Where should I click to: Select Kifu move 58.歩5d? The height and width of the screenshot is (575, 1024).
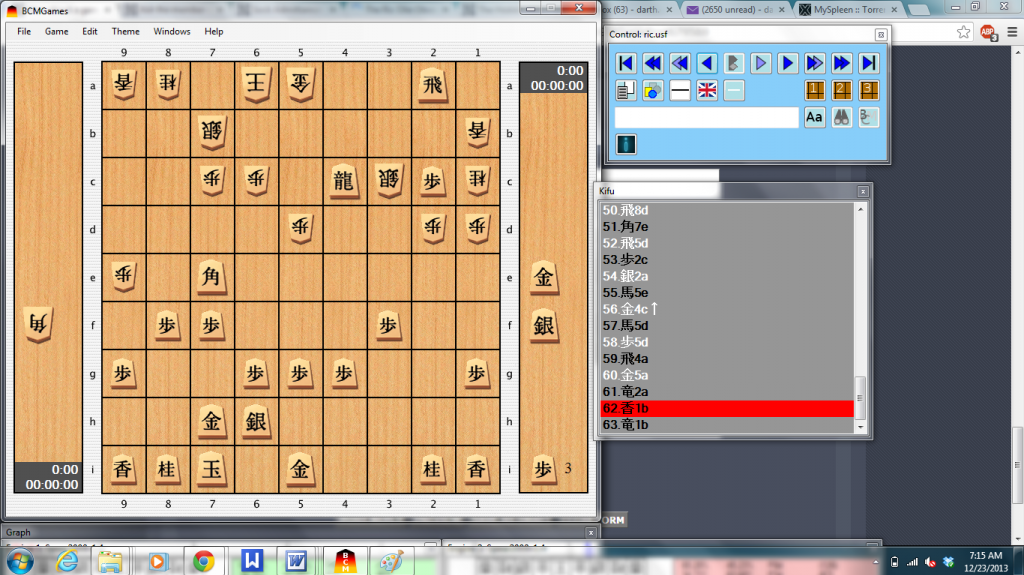click(727, 342)
